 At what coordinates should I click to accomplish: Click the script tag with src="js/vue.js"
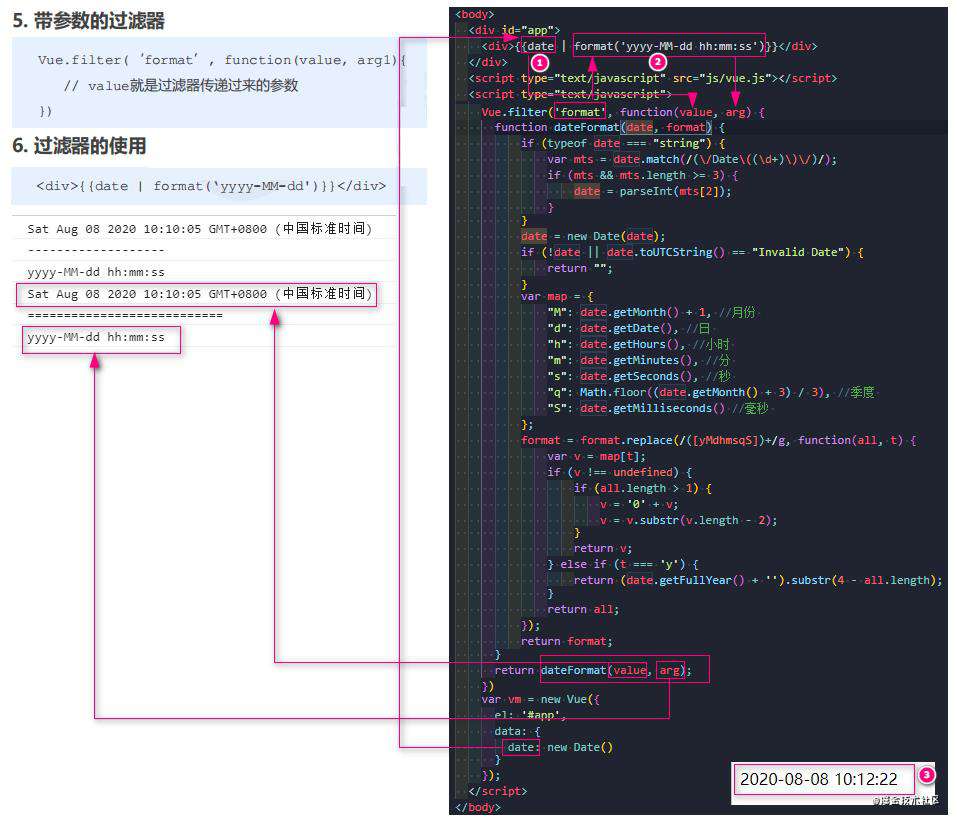(652, 78)
